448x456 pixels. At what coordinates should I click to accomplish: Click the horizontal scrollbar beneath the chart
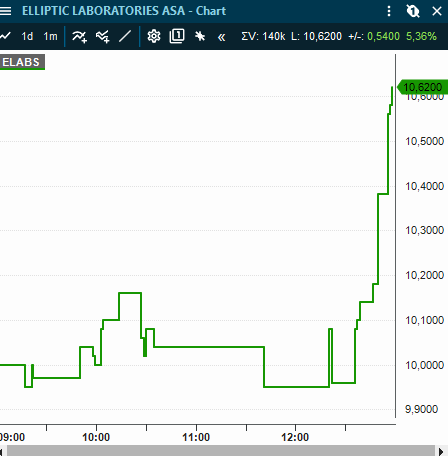point(221,451)
